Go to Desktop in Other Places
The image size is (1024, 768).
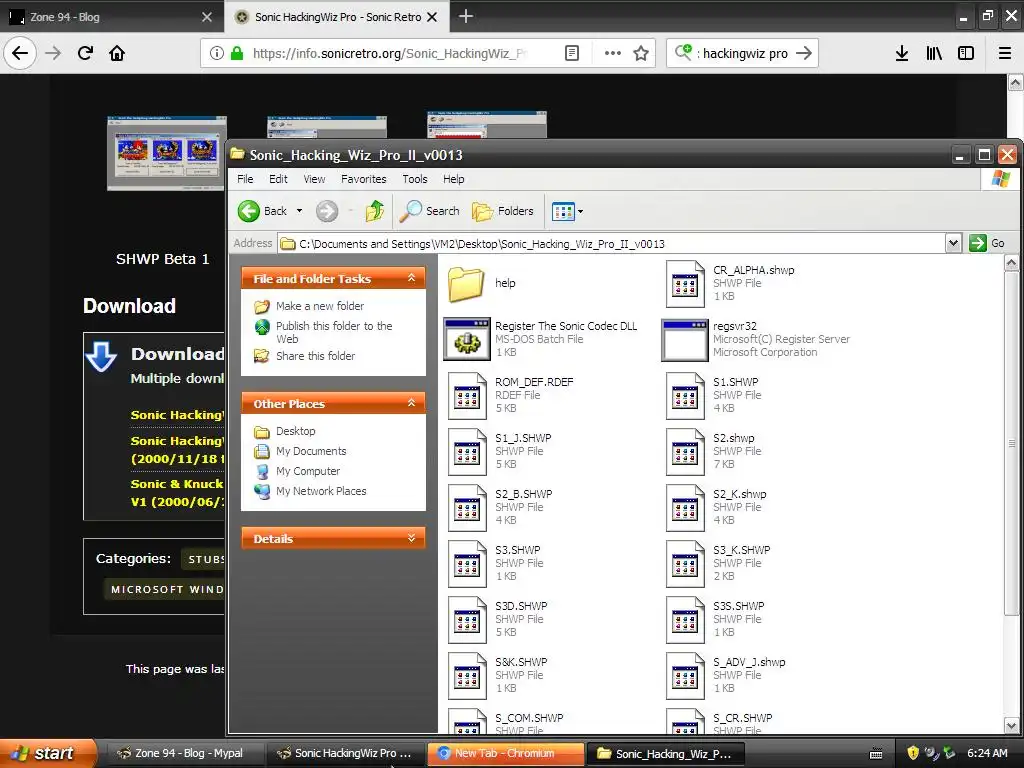click(x=295, y=431)
